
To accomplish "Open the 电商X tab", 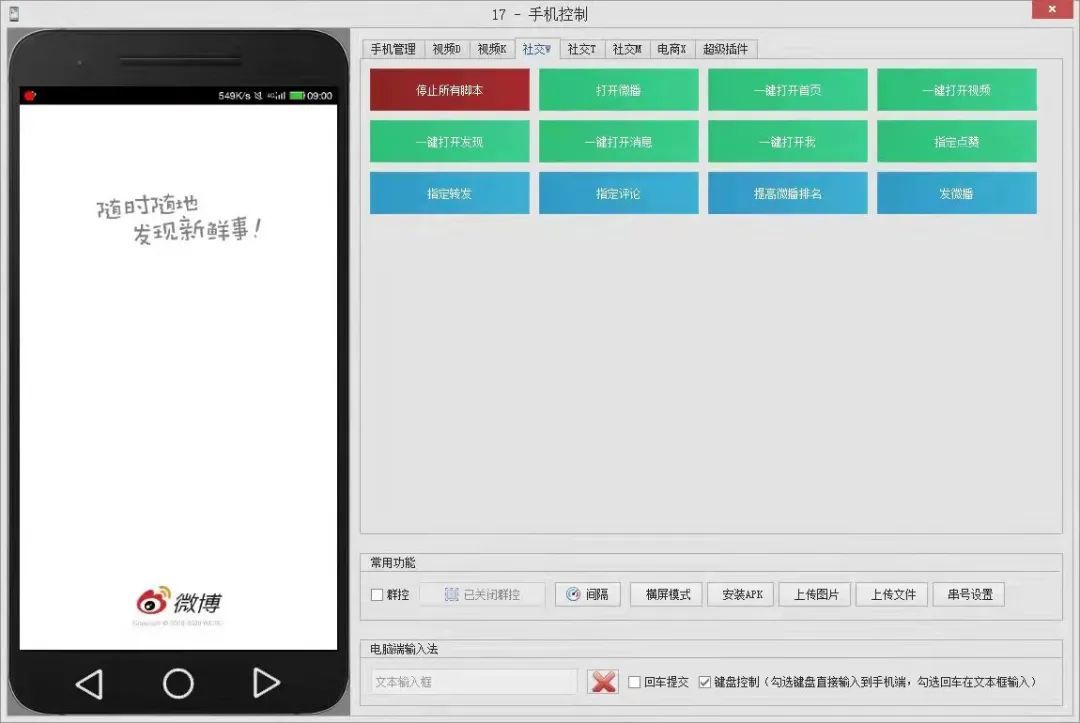I will 672,49.
